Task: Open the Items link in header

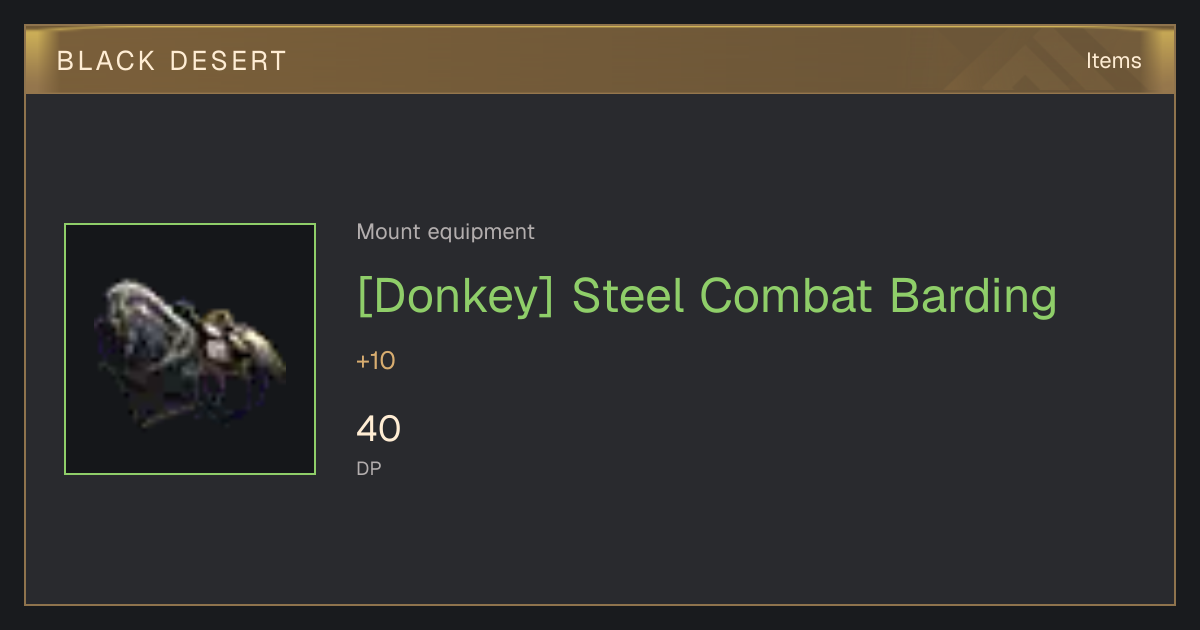Action: pyautogui.click(x=1113, y=61)
